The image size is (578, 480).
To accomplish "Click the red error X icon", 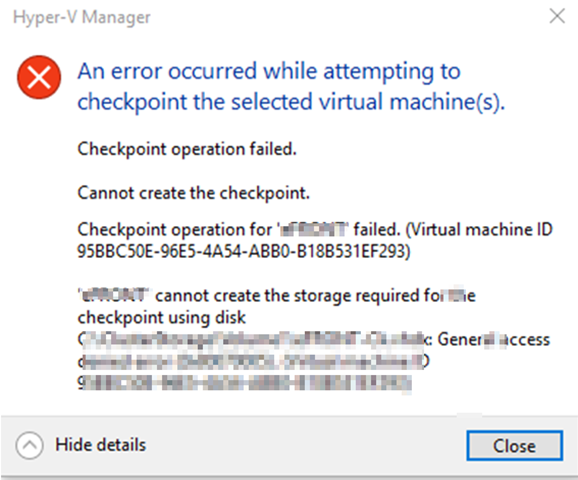I will point(39,77).
